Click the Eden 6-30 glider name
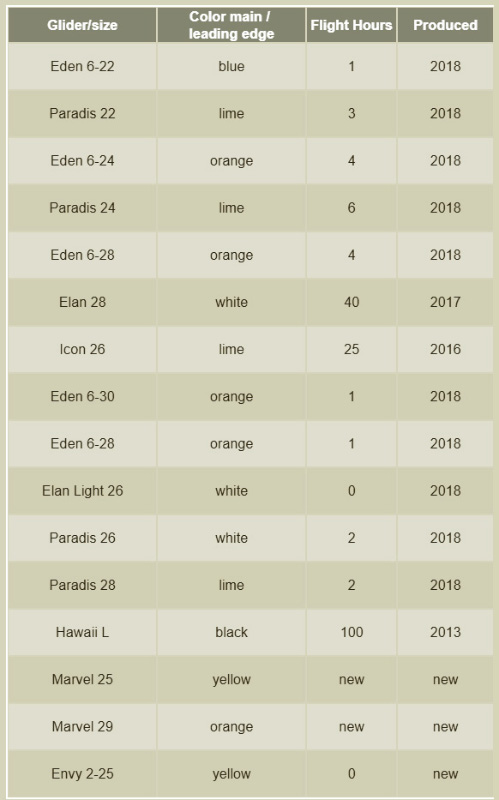Viewport: 499px width, 800px height. [82, 396]
